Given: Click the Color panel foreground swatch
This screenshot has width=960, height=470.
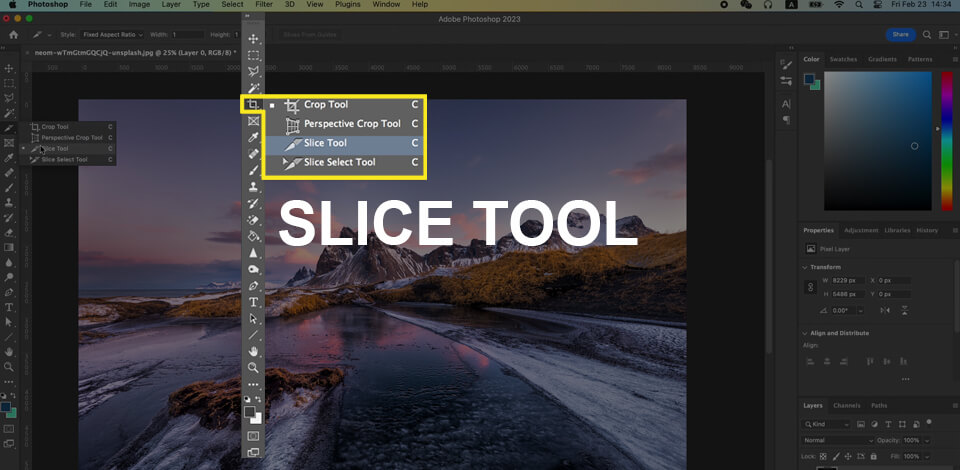Looking at the screenshot, I should click(x=809, y=78).
